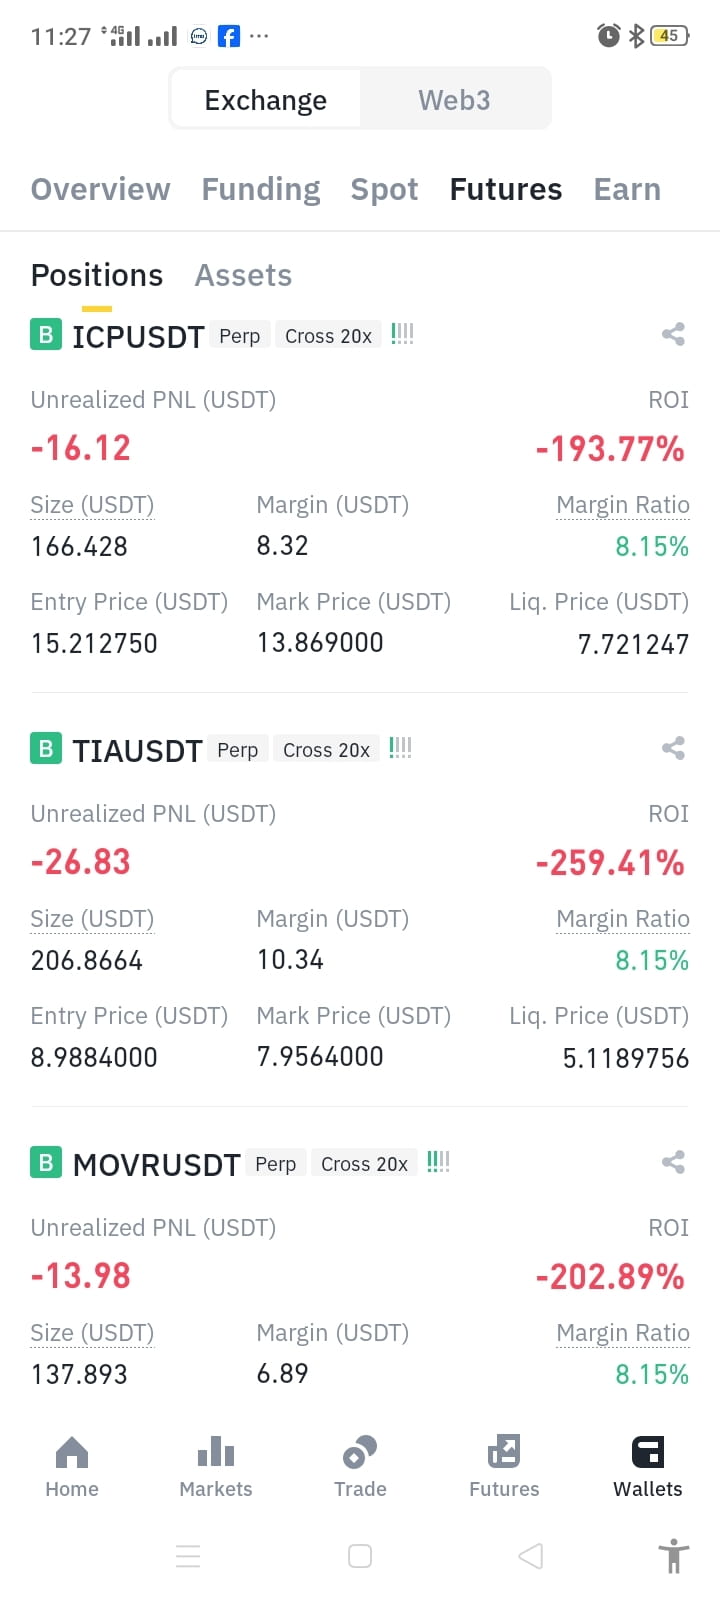Viewport: 720px width, 1600px height.
Task: Go to the Spot tab
Action: pos(384,189)
